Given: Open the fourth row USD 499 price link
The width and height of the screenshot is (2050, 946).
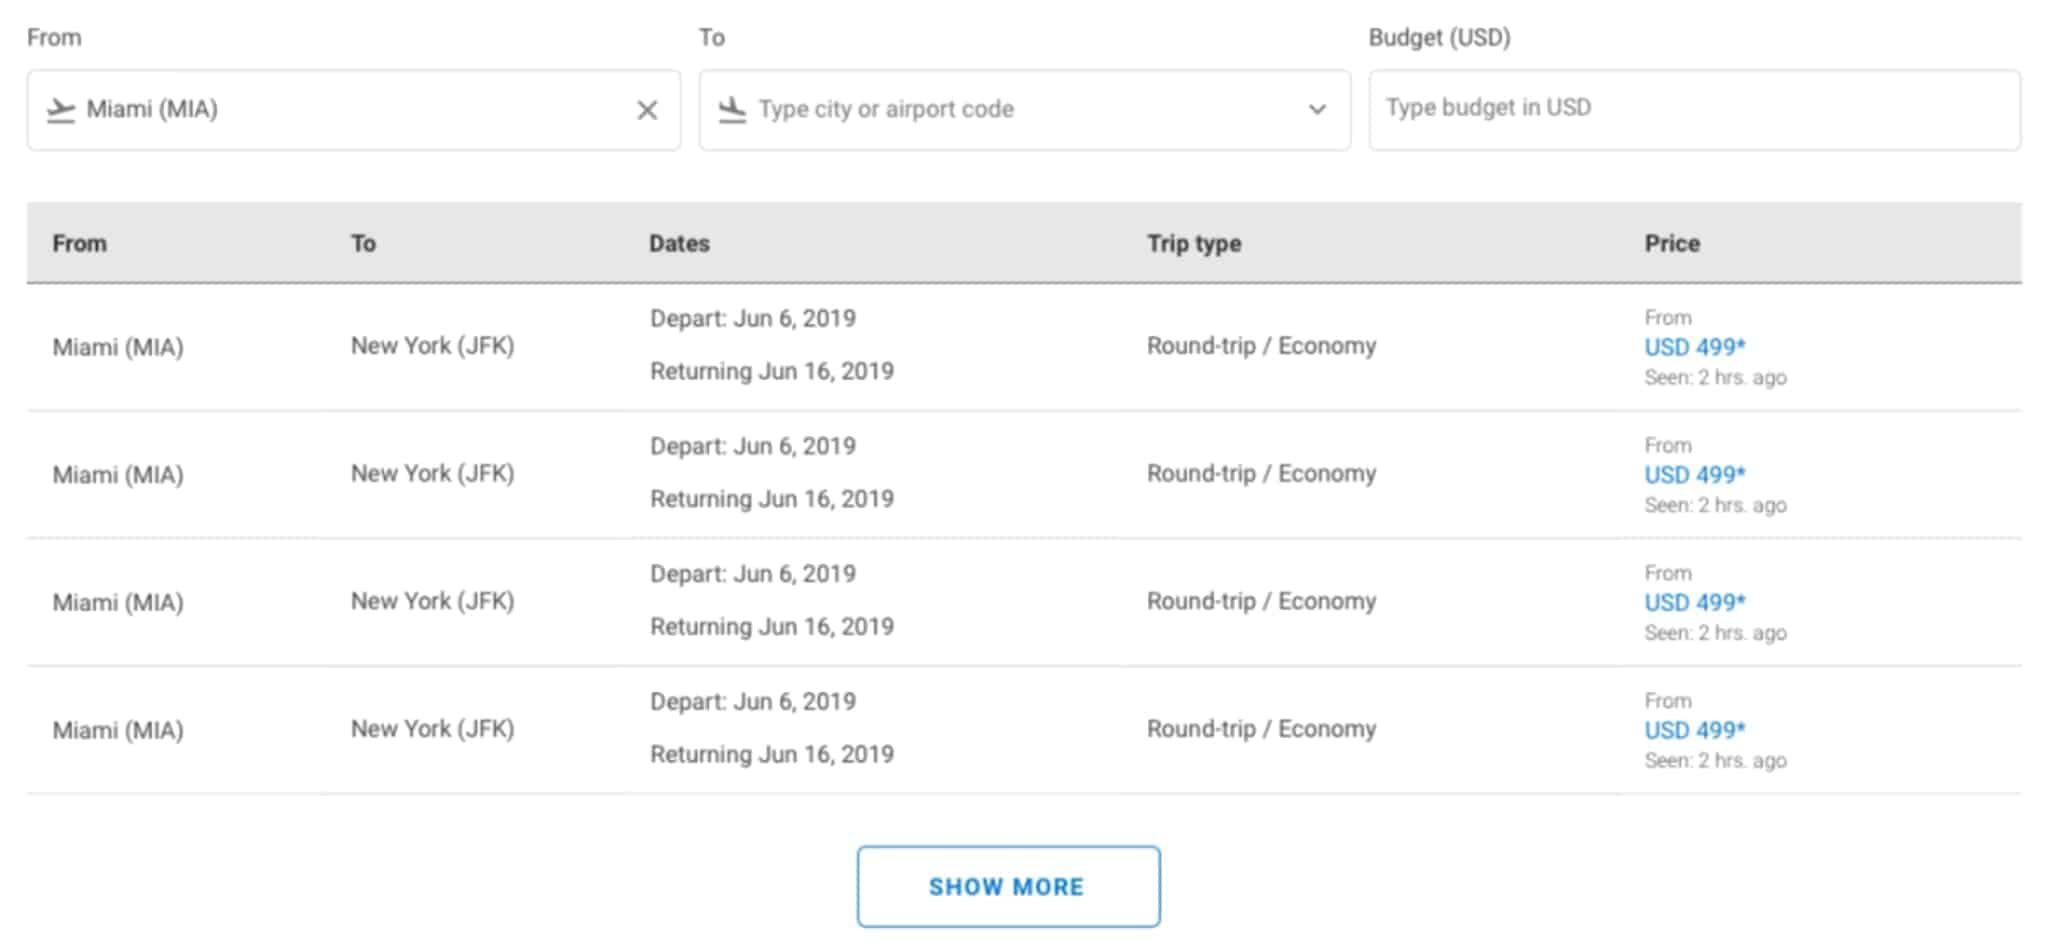Looking at the screenshot, I should [1694, 731].
